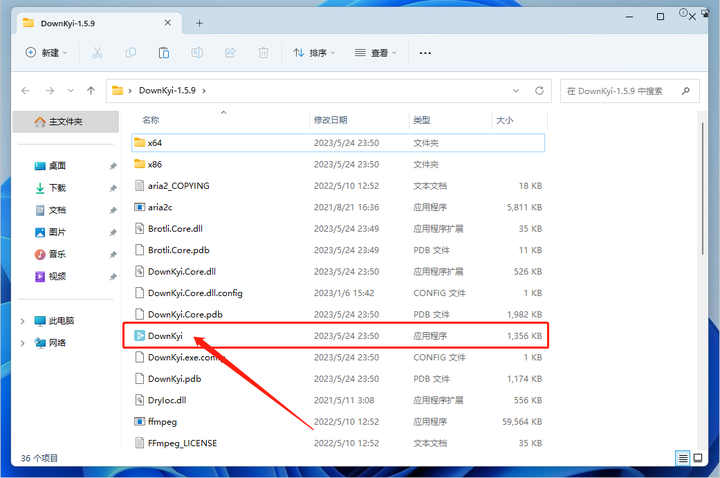Click the Share icon in toolbar

click(x=230, y=53)
